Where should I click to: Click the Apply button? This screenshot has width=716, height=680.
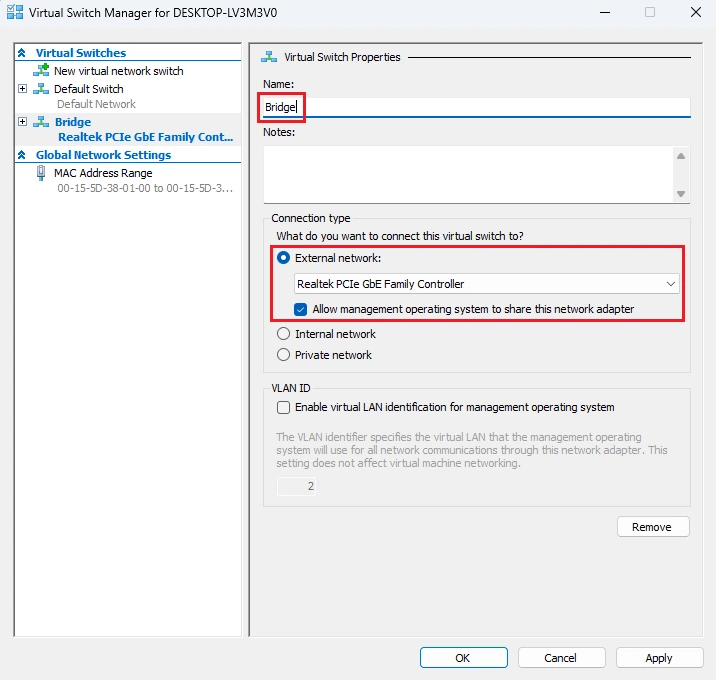[659, 658]
